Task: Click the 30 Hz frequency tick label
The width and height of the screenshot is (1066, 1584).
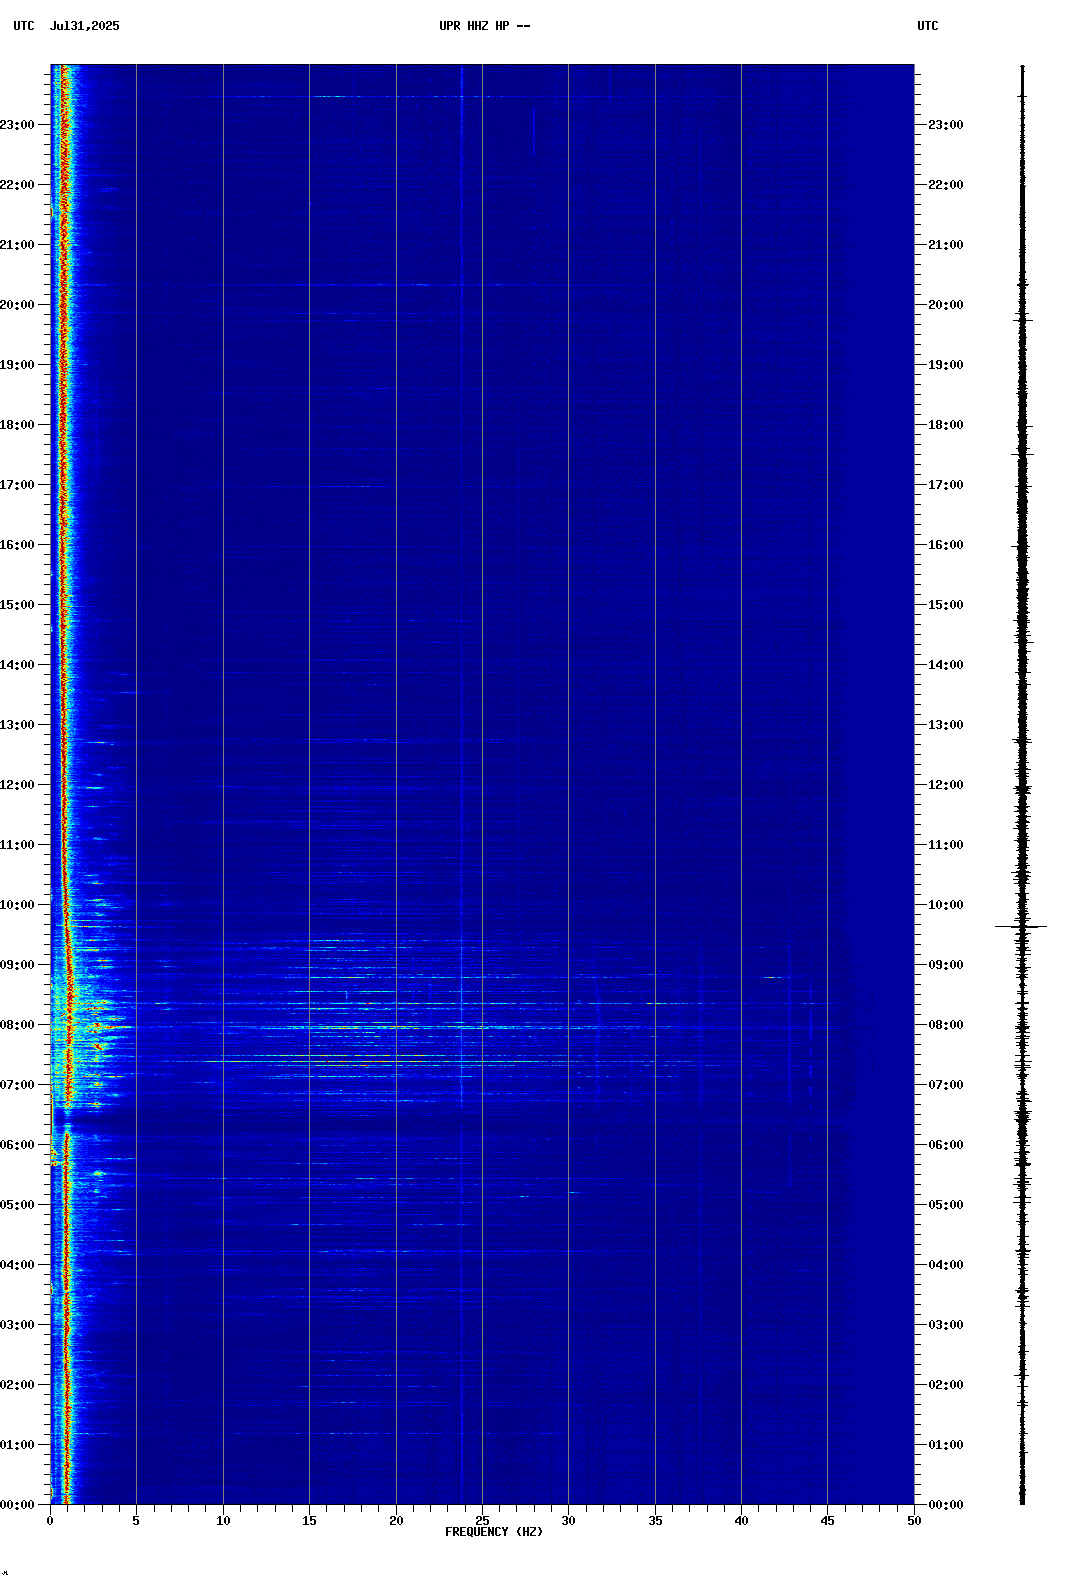Action: coord(568,1521)
